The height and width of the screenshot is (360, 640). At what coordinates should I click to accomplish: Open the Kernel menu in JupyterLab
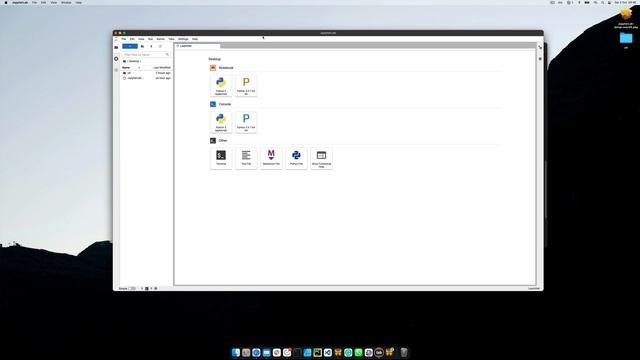[161, 39]
